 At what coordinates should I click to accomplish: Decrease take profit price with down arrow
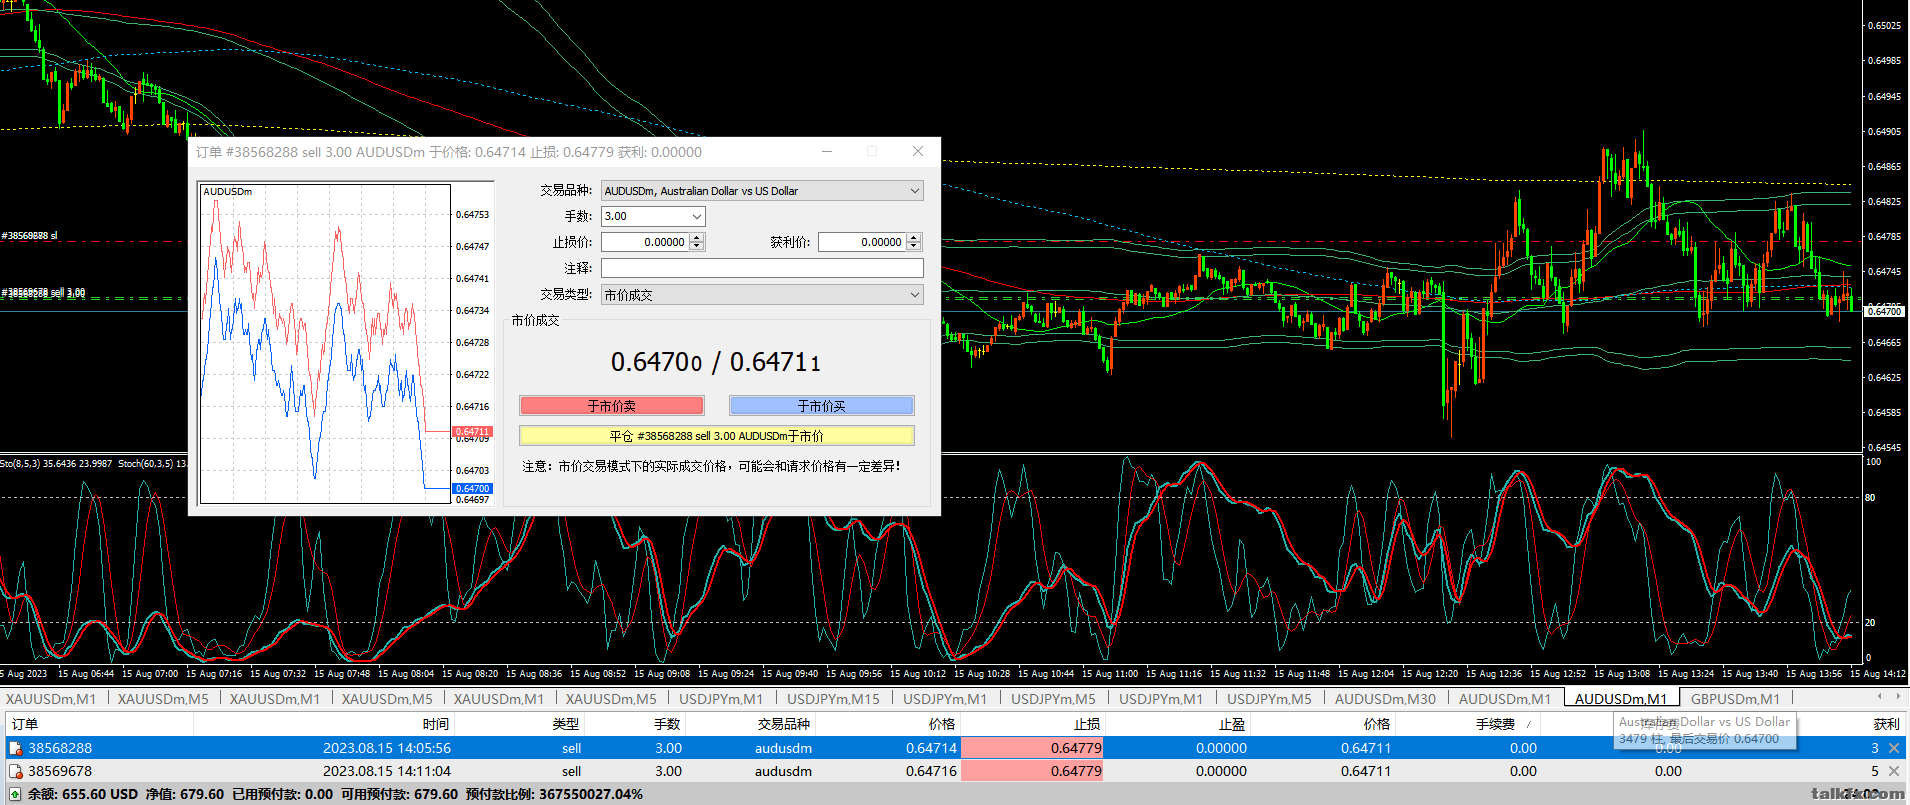click(914, 246)
